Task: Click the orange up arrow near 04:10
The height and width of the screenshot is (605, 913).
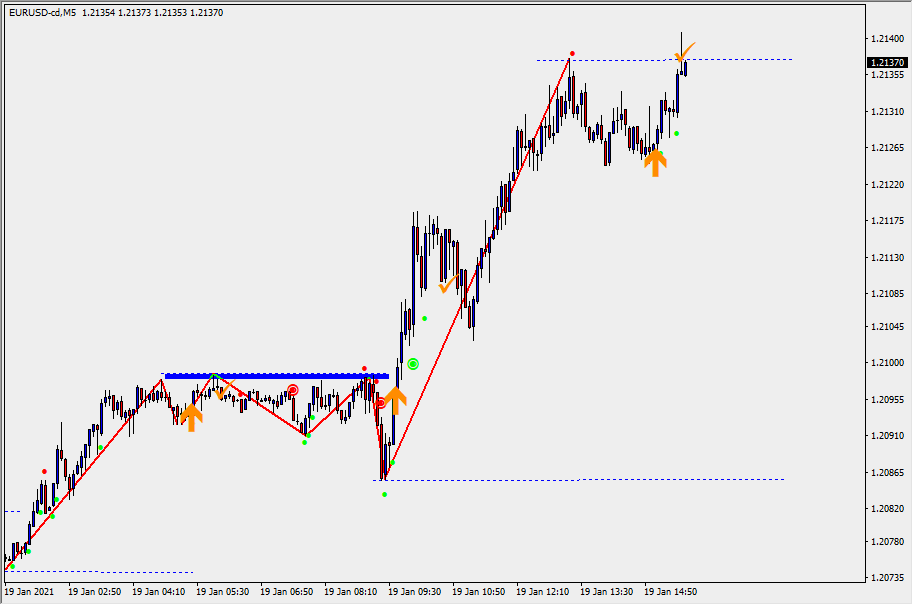Action: [191, 416]
